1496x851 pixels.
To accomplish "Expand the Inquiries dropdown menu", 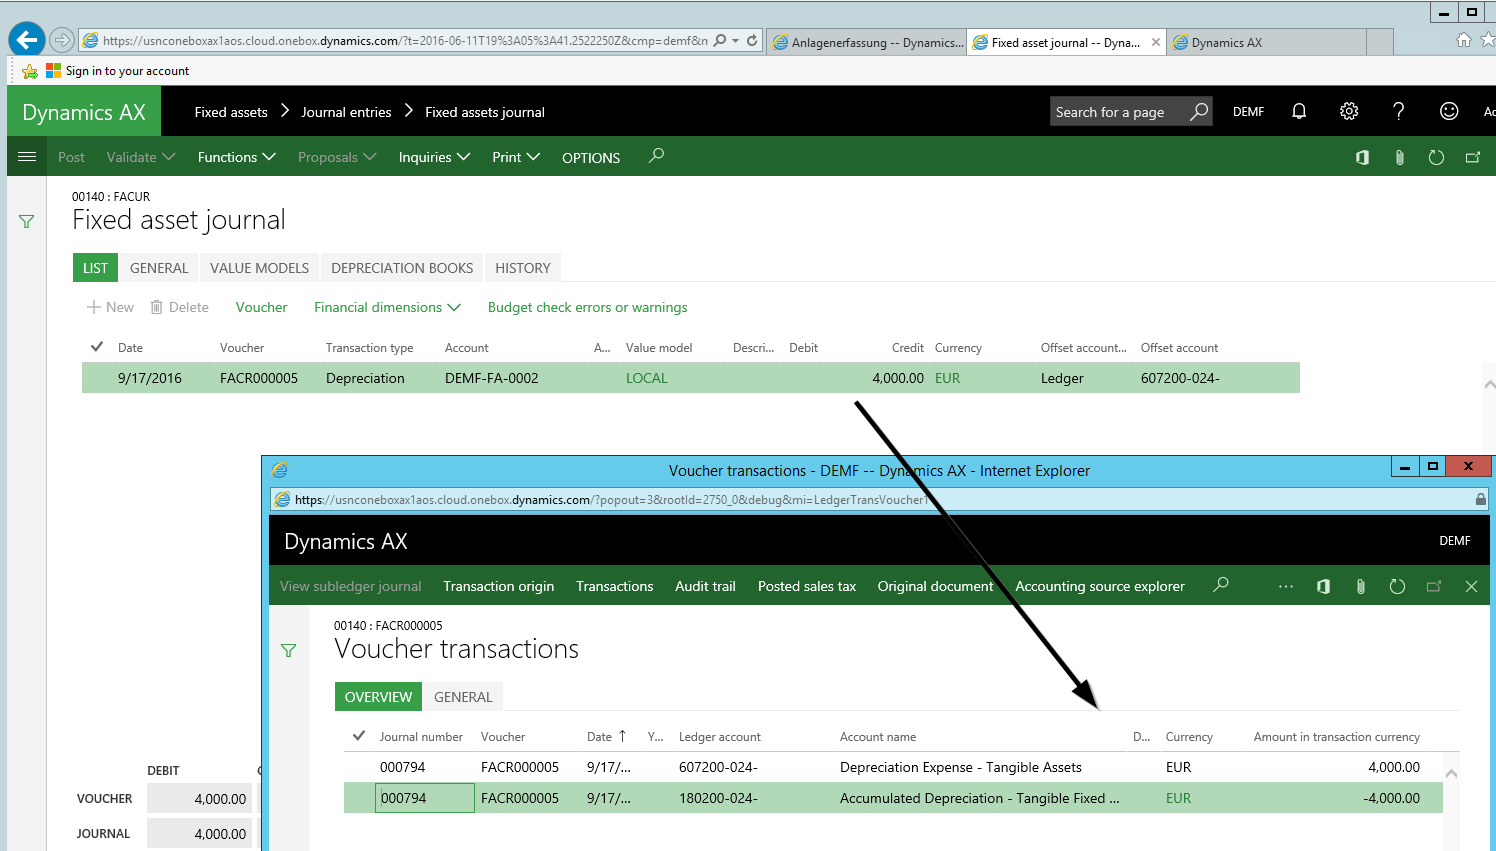I will 433,157.
